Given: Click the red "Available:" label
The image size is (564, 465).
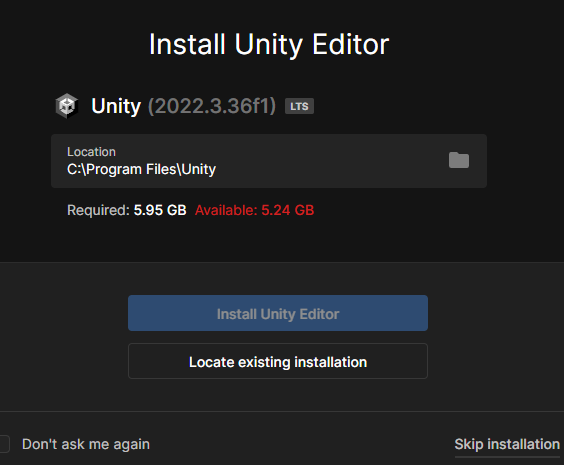Looking at the screenshot, I should (x=226, y=210).
